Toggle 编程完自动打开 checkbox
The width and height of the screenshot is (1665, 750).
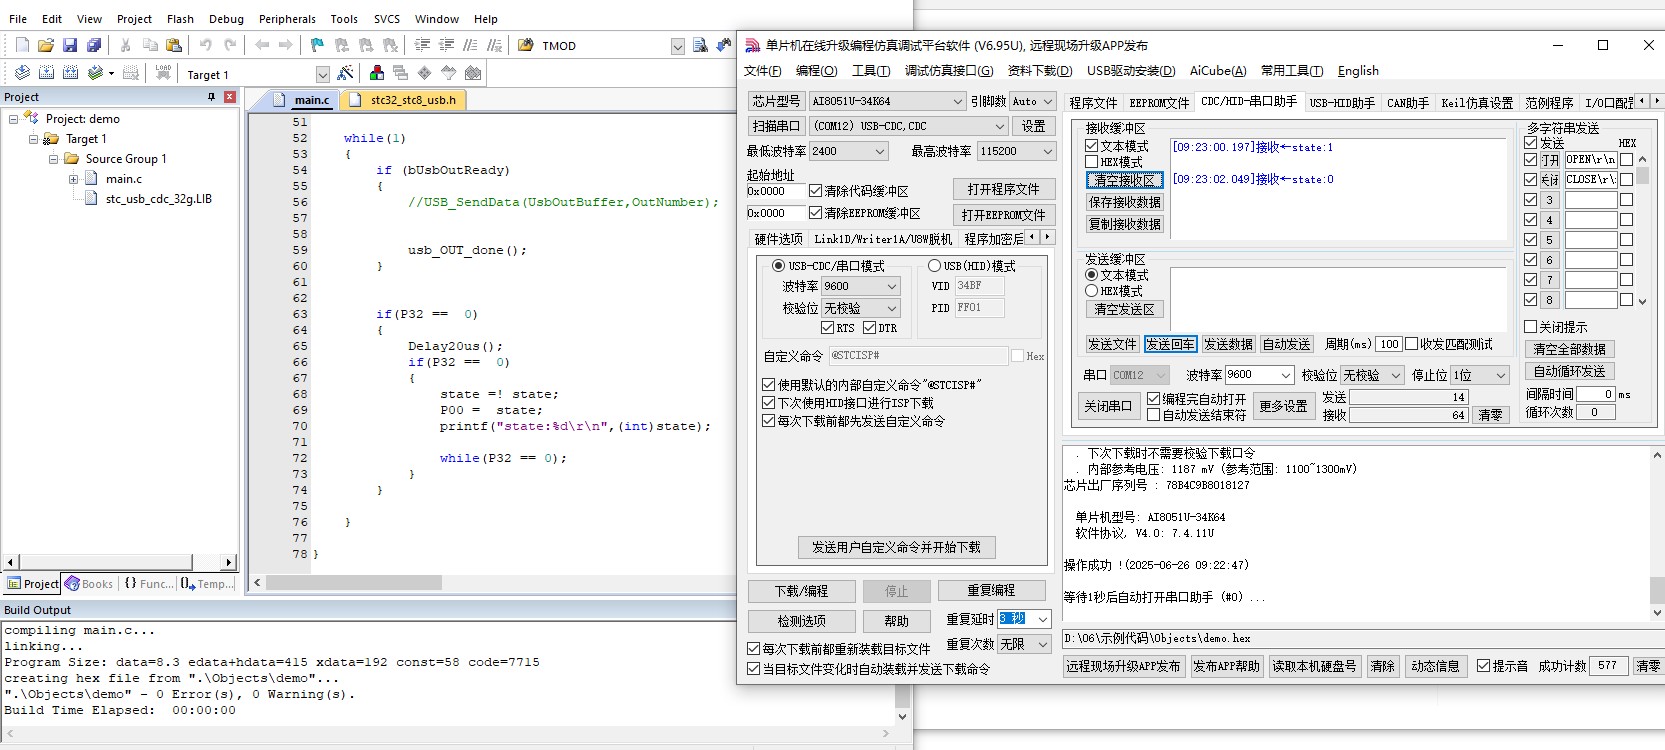[x=1153, y=399]
